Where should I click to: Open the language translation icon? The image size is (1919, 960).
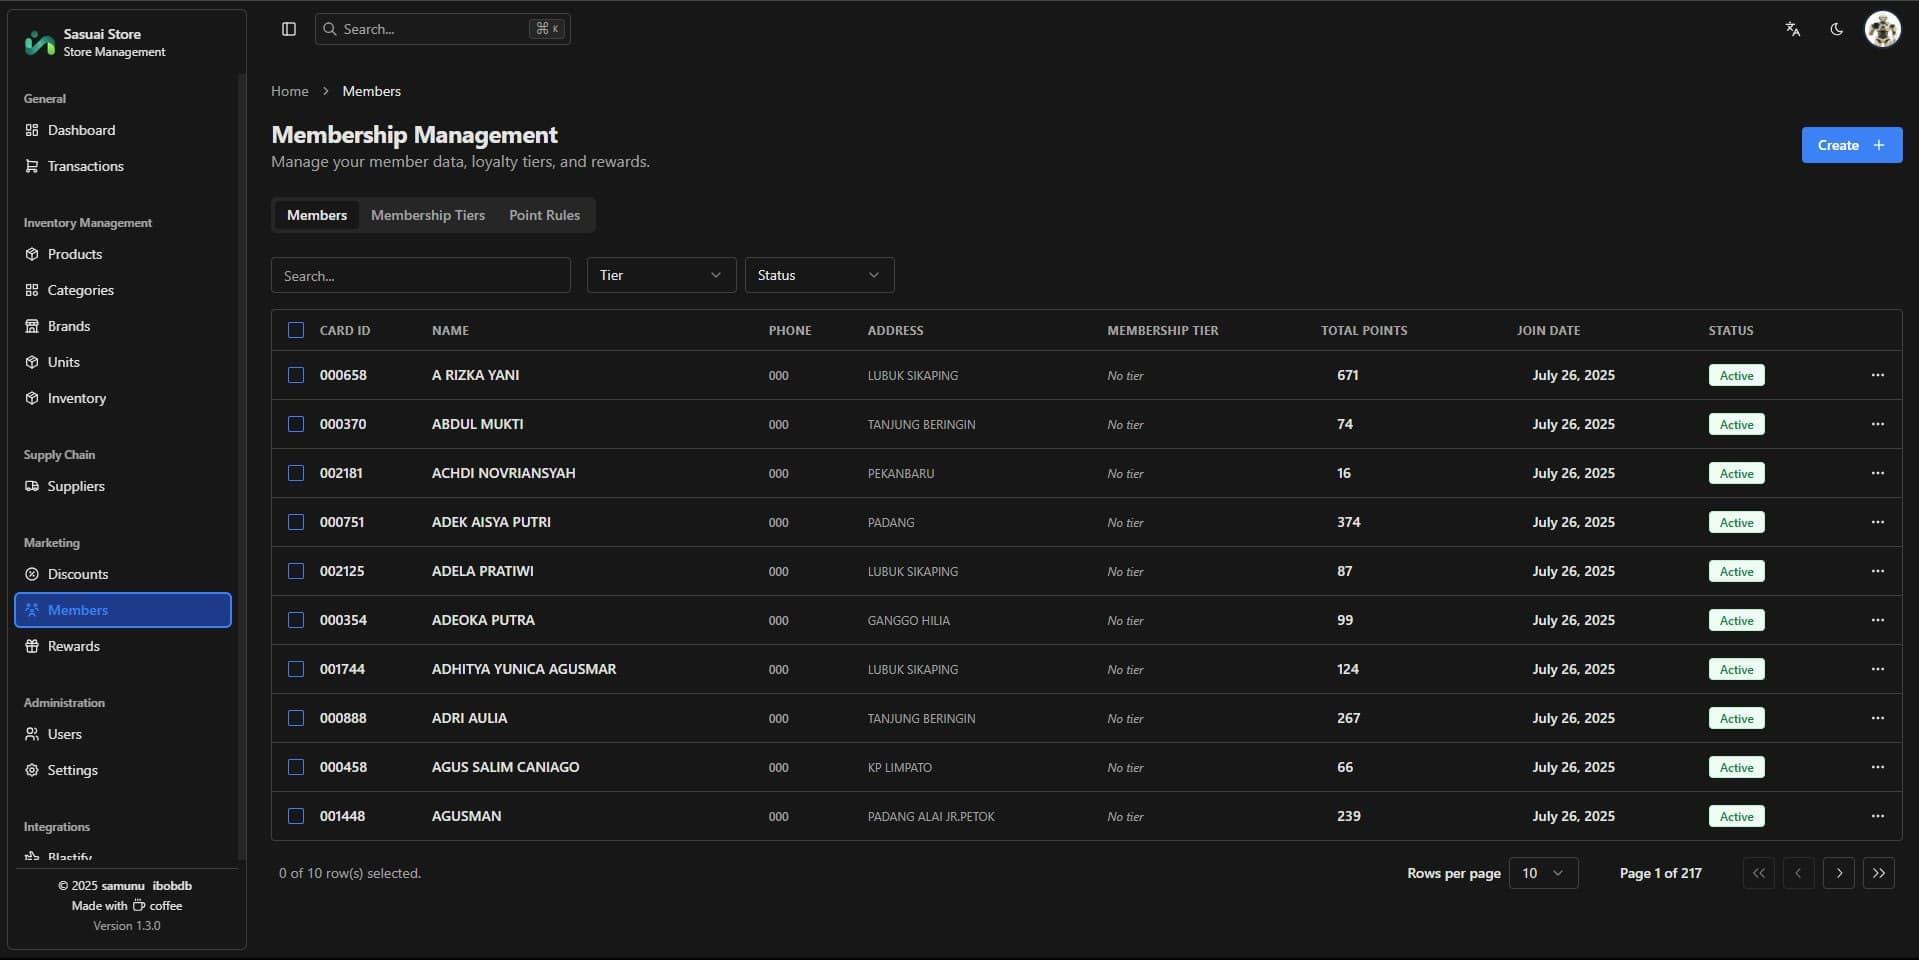(1792, 29)
